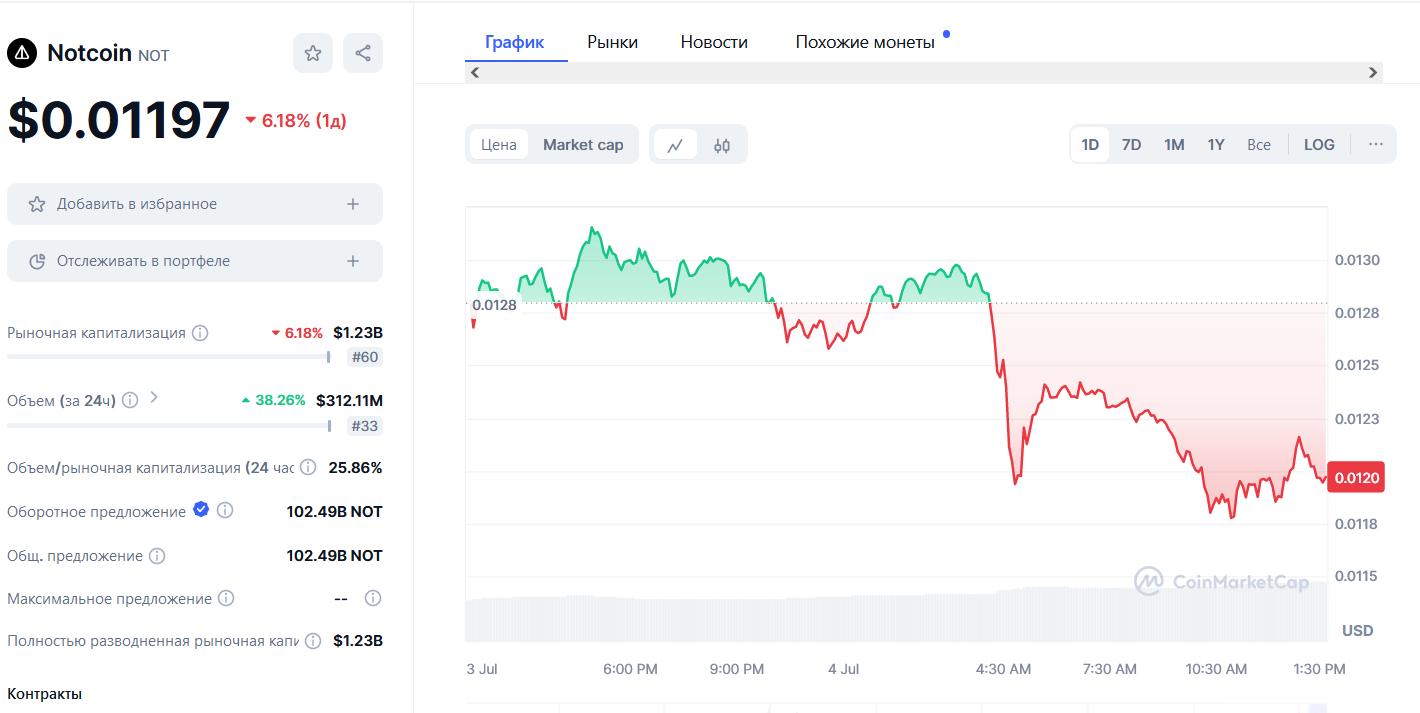Toggle chart to Цена view
Image resolution: width=1420 pixels, height=713 pixels.
pos(499,145)
